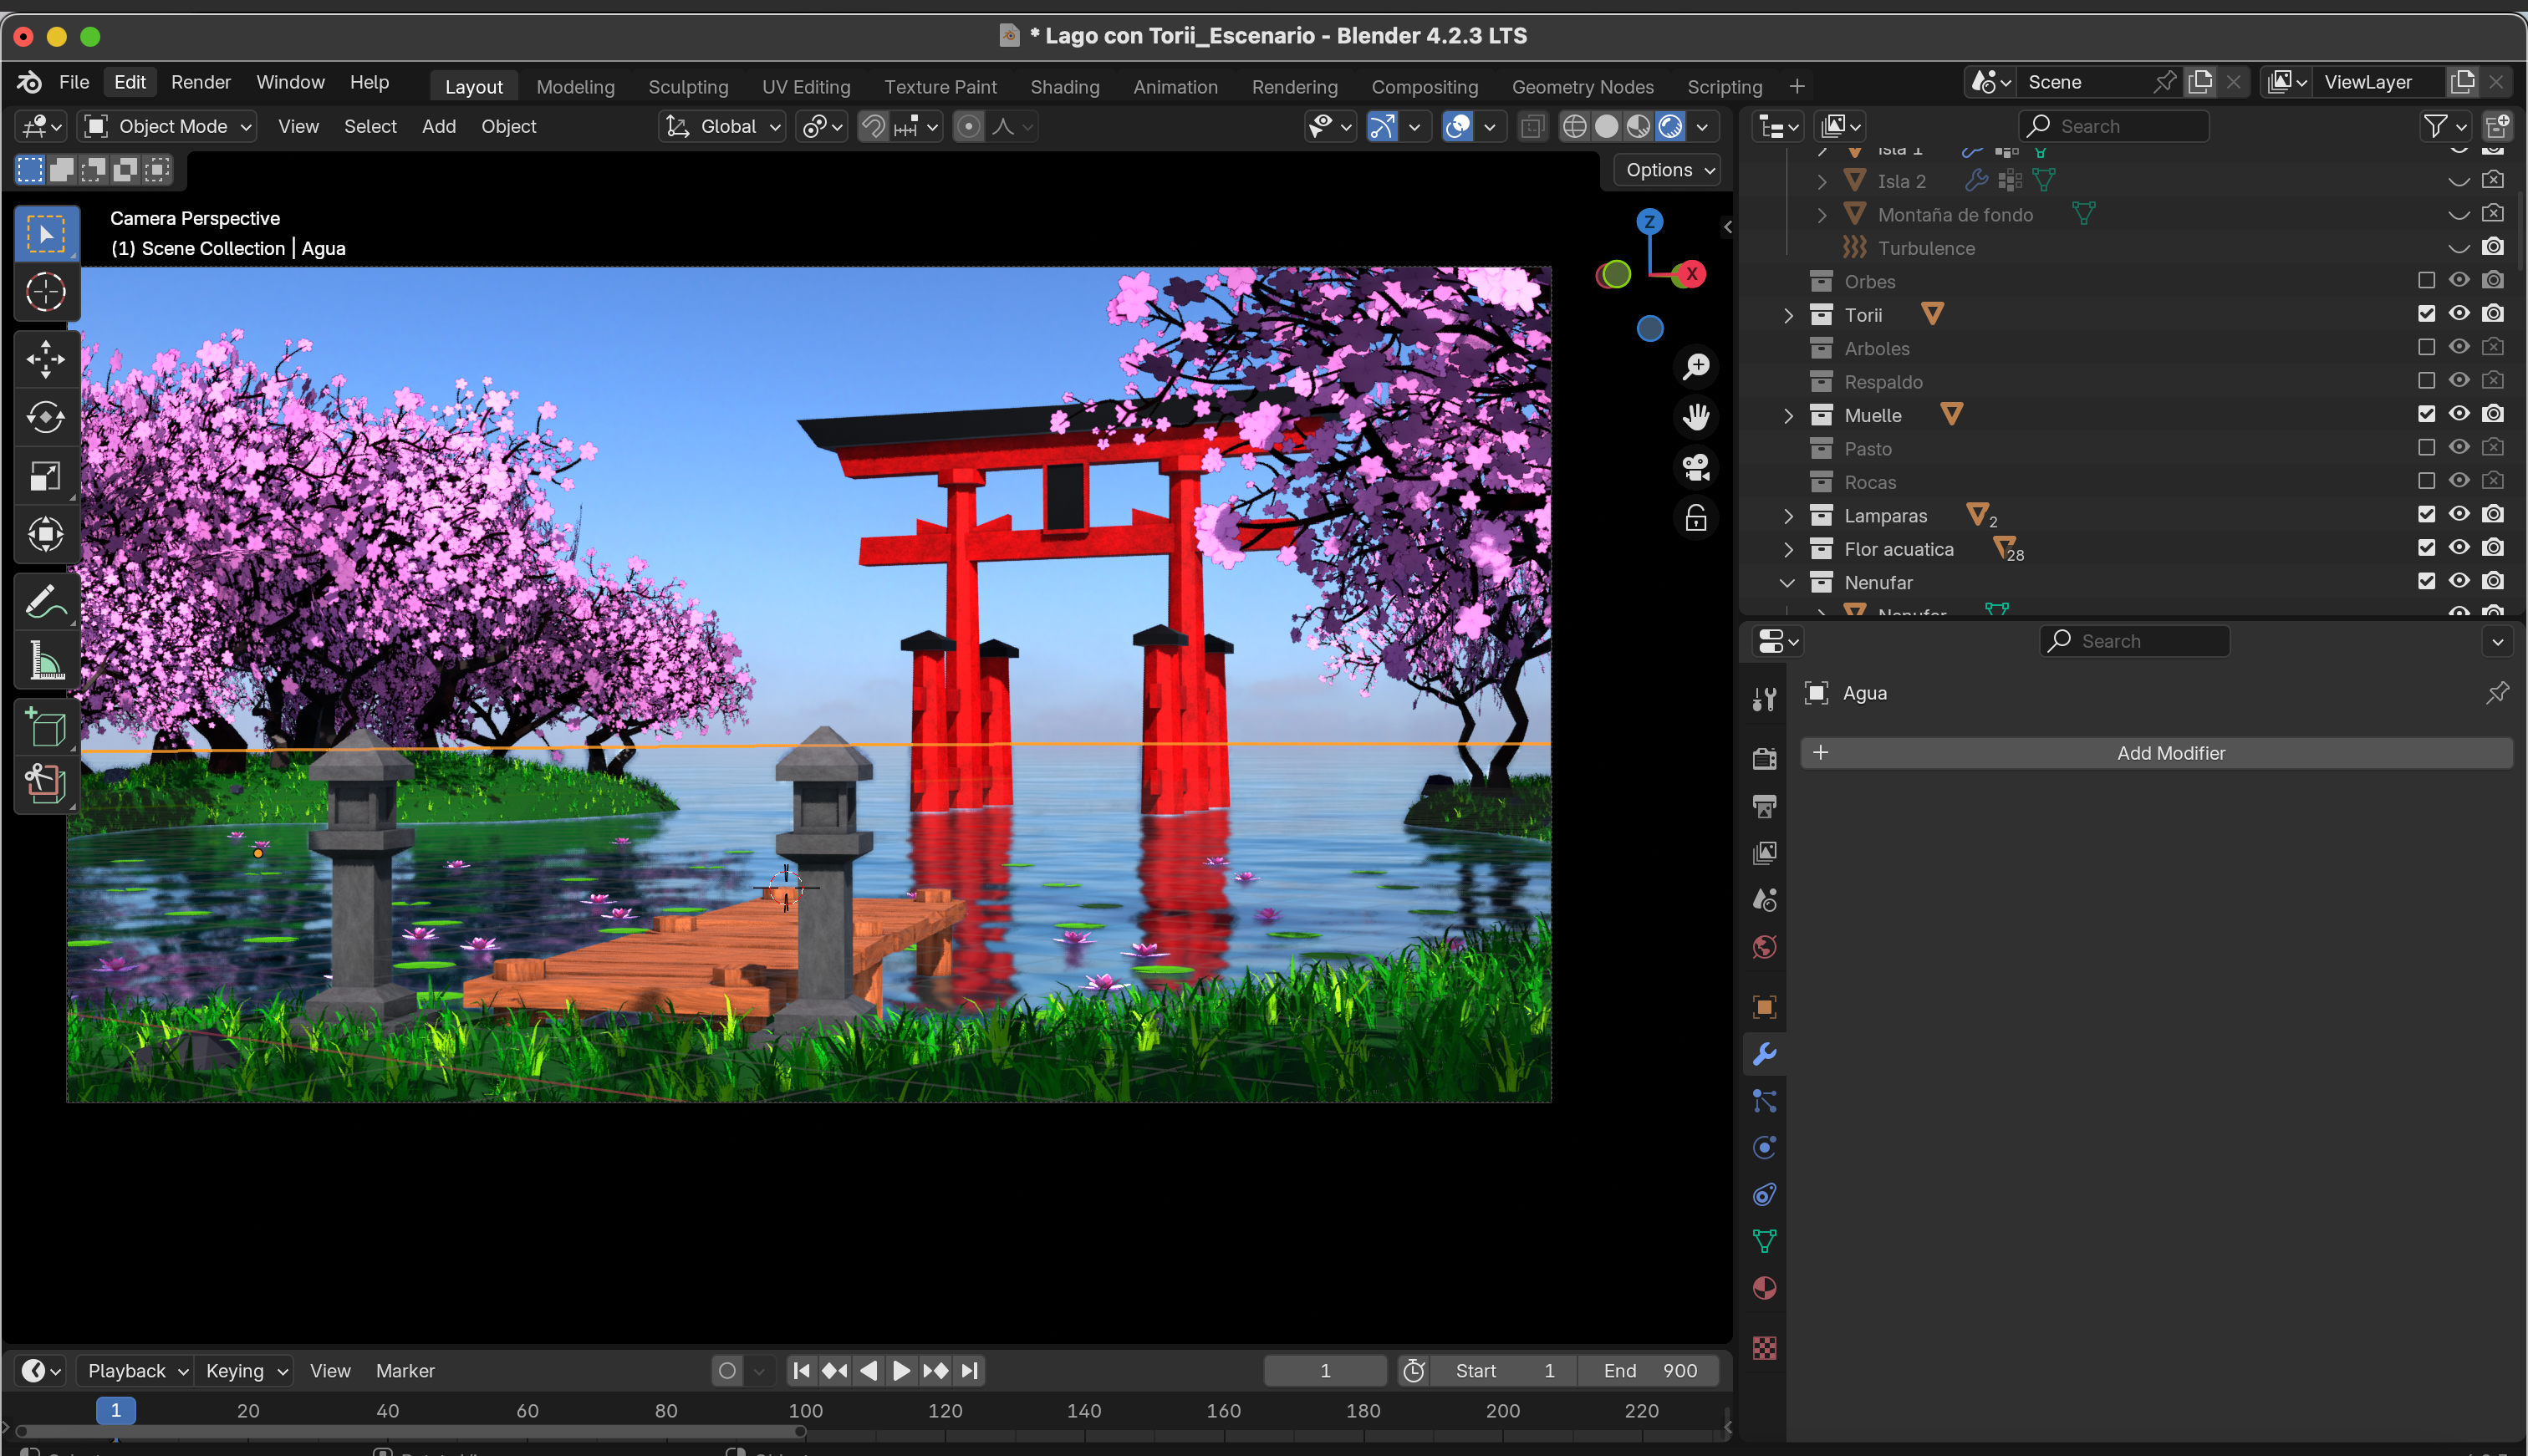Select the Add Cube tool

click(x=46, y=727)
